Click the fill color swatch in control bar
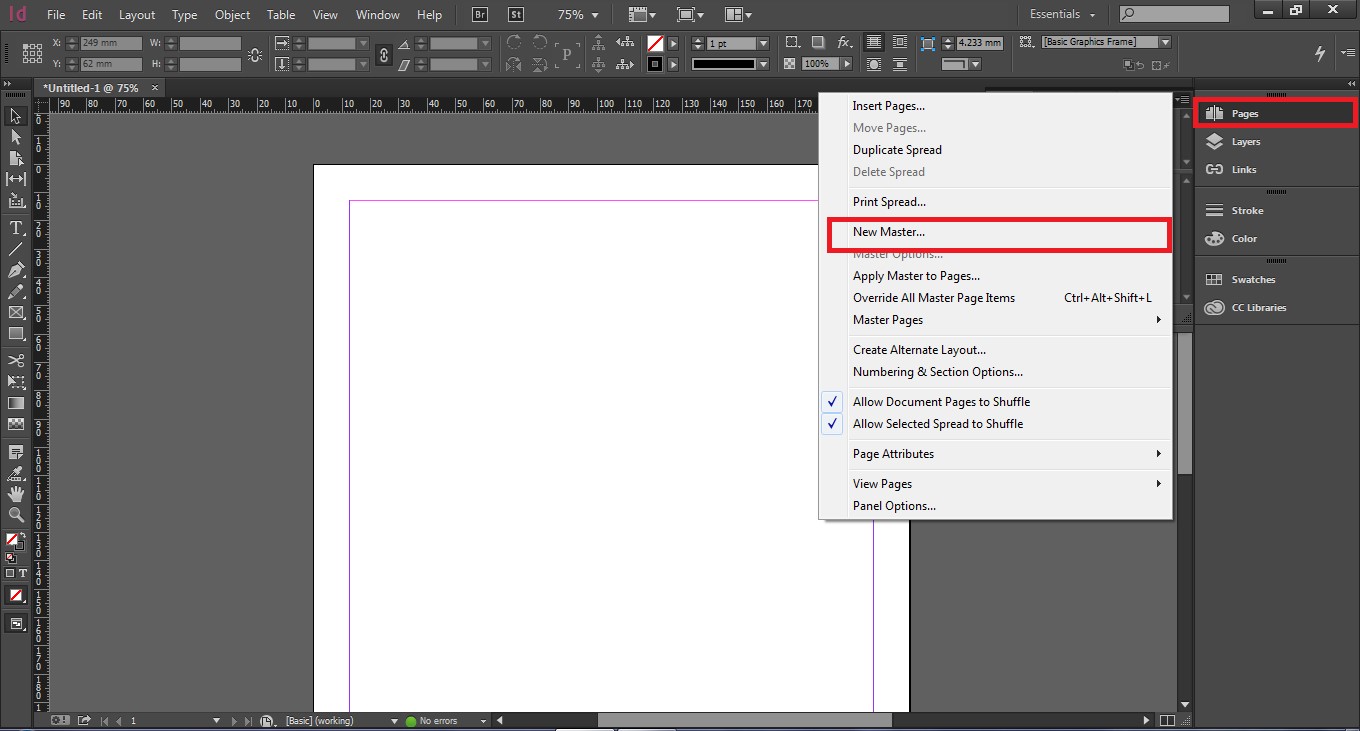The width and height of the screenshot is (1360, 731). (x=655, y=44)
